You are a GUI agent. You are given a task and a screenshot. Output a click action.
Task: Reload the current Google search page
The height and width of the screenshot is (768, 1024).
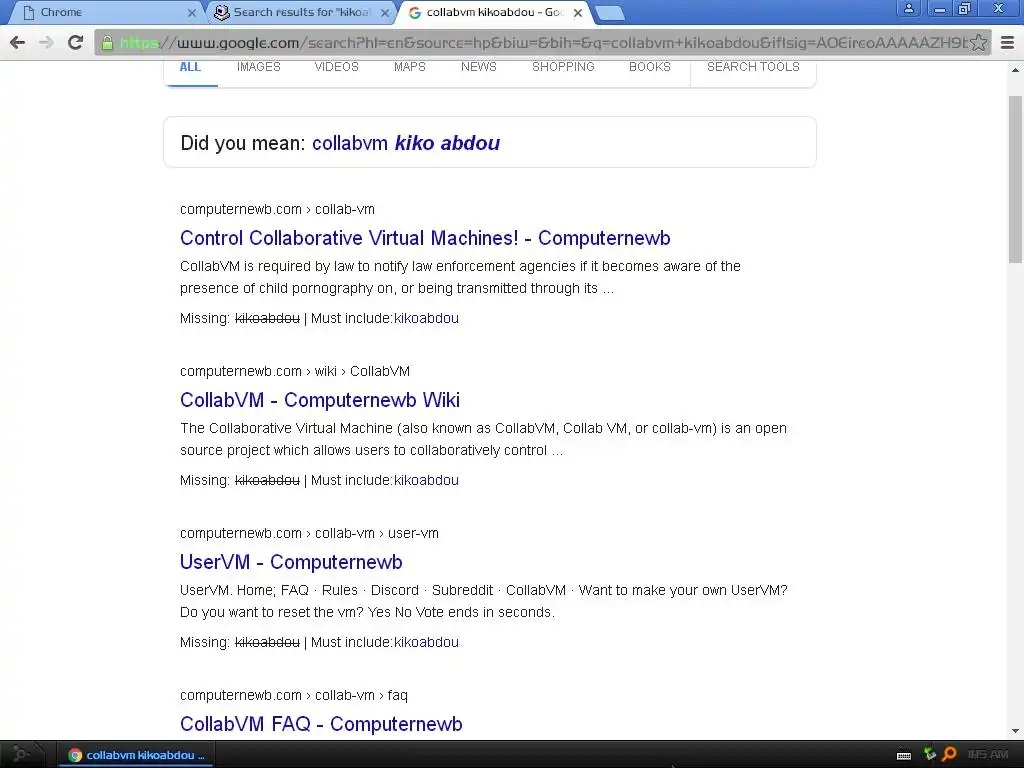(76, 42)
